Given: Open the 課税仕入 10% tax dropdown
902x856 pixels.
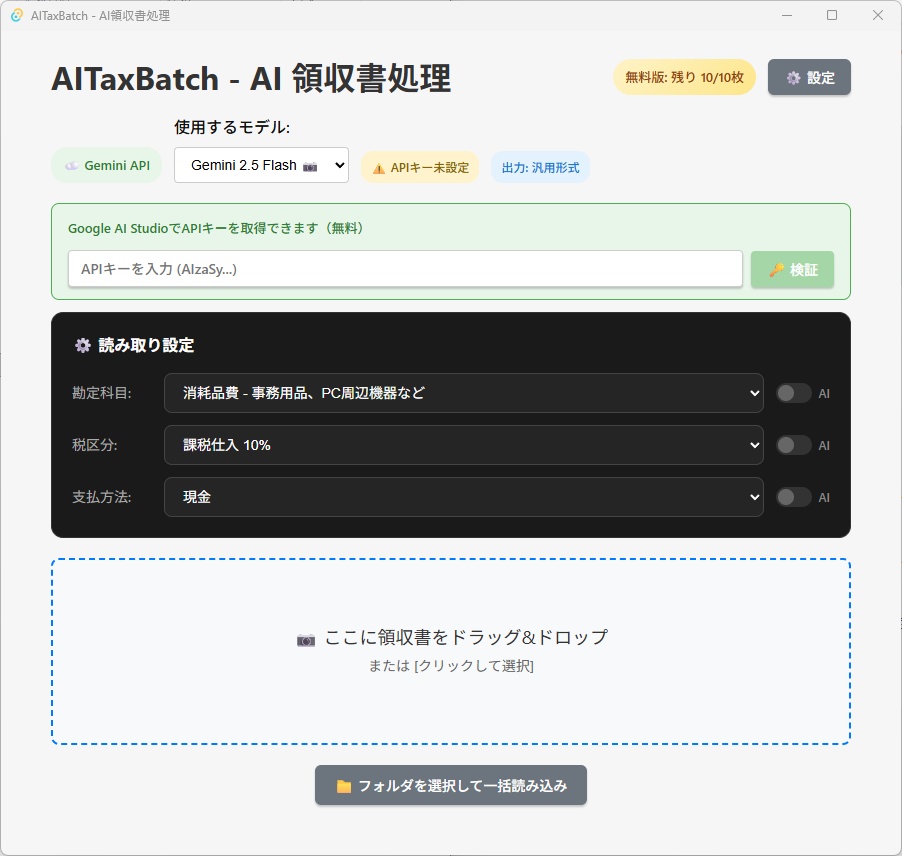Looking at the screenshot, I should (463, 445).
